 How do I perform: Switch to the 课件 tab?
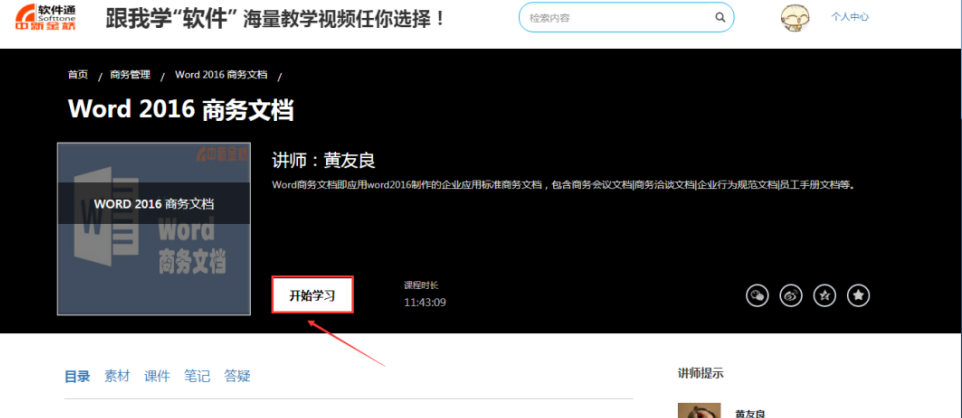(x=157, y=376)
